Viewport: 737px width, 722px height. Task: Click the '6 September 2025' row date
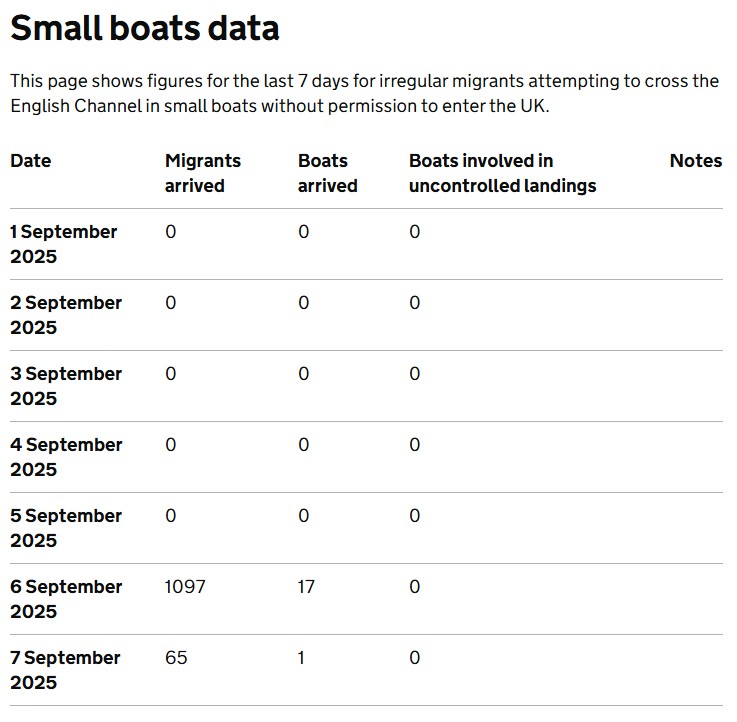point(66,599)
